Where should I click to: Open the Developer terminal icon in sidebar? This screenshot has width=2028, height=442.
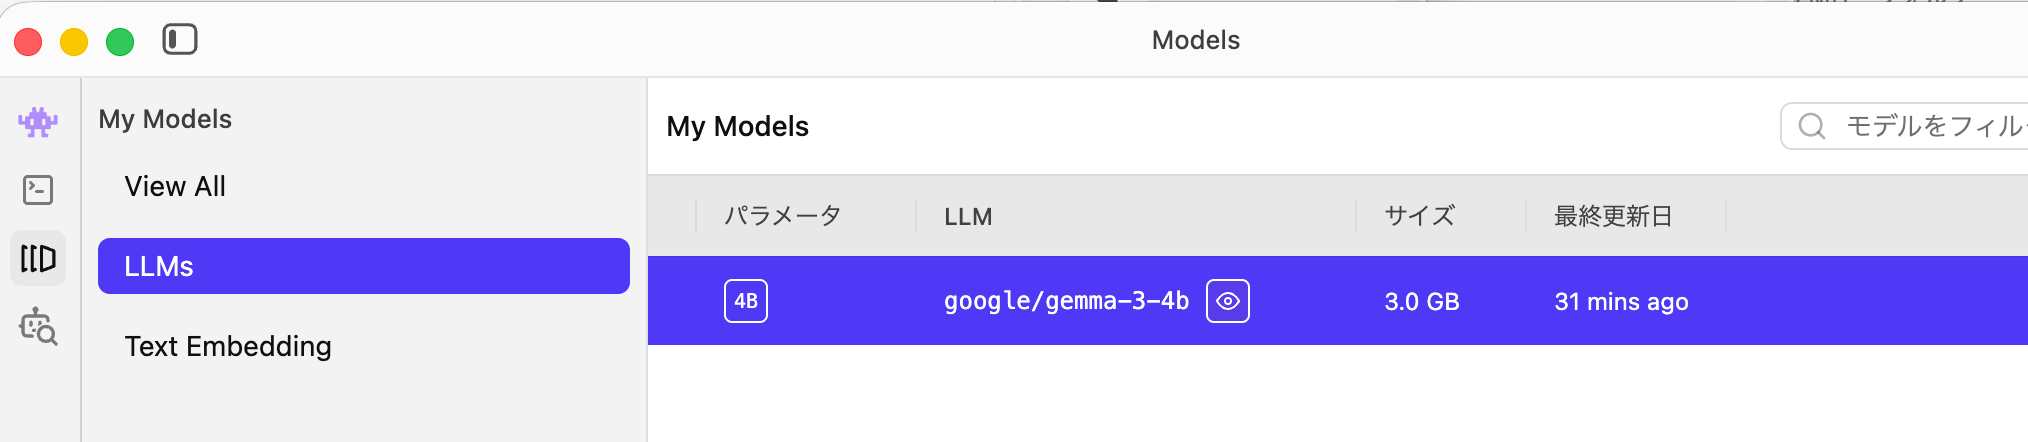coord(38,190)
